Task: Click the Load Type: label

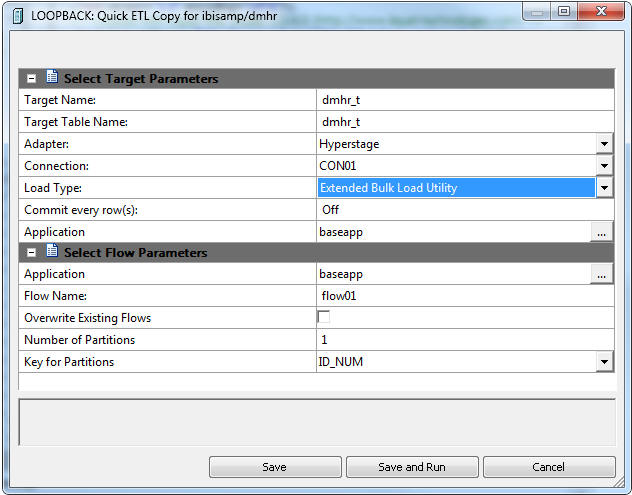Action: click(x=53, y=188)
